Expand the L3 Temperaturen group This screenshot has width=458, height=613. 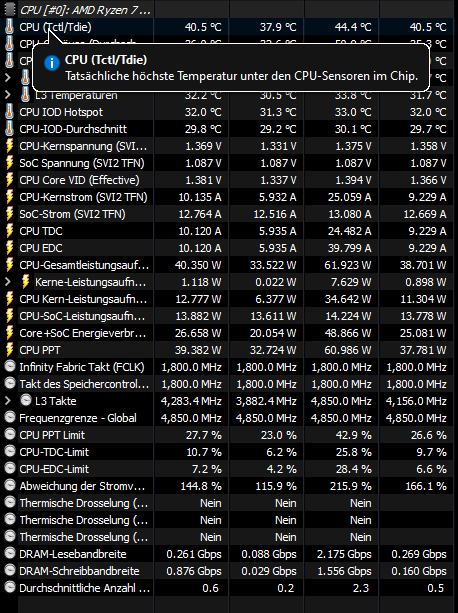pos(7,95)
